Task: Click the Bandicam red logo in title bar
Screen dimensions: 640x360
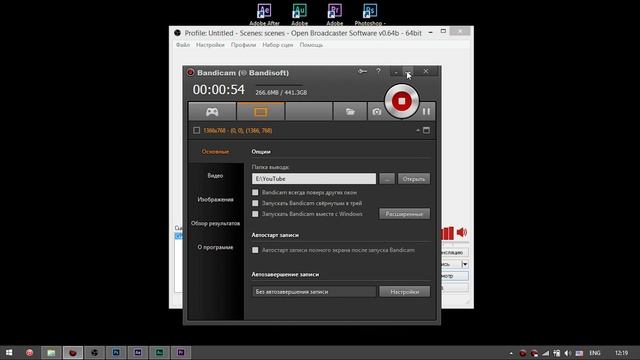Action: tap(190, 73)
